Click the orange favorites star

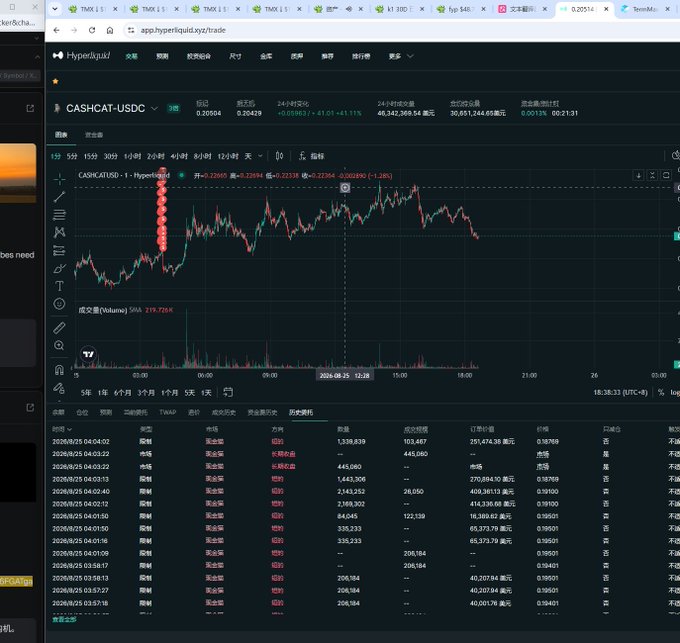[56, 81]
